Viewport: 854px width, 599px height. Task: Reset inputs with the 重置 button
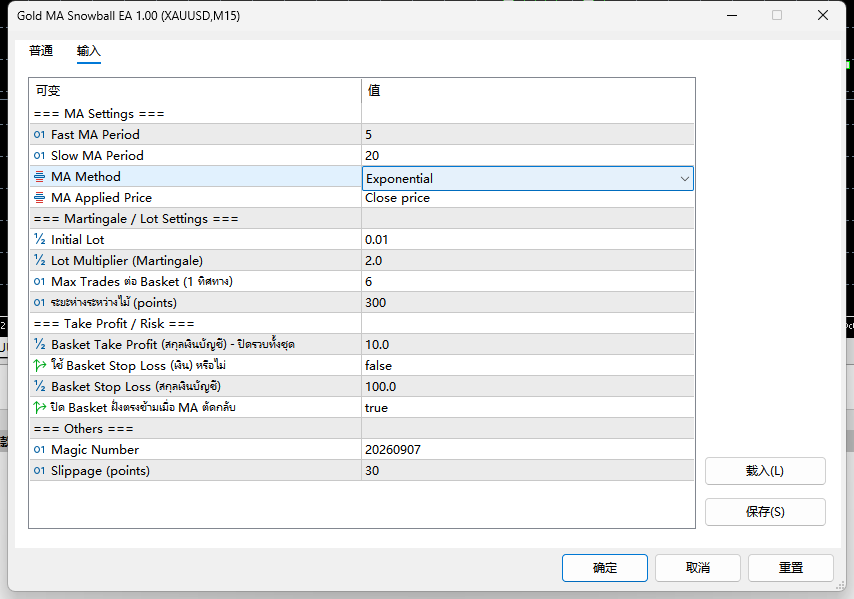coord(791,568)
